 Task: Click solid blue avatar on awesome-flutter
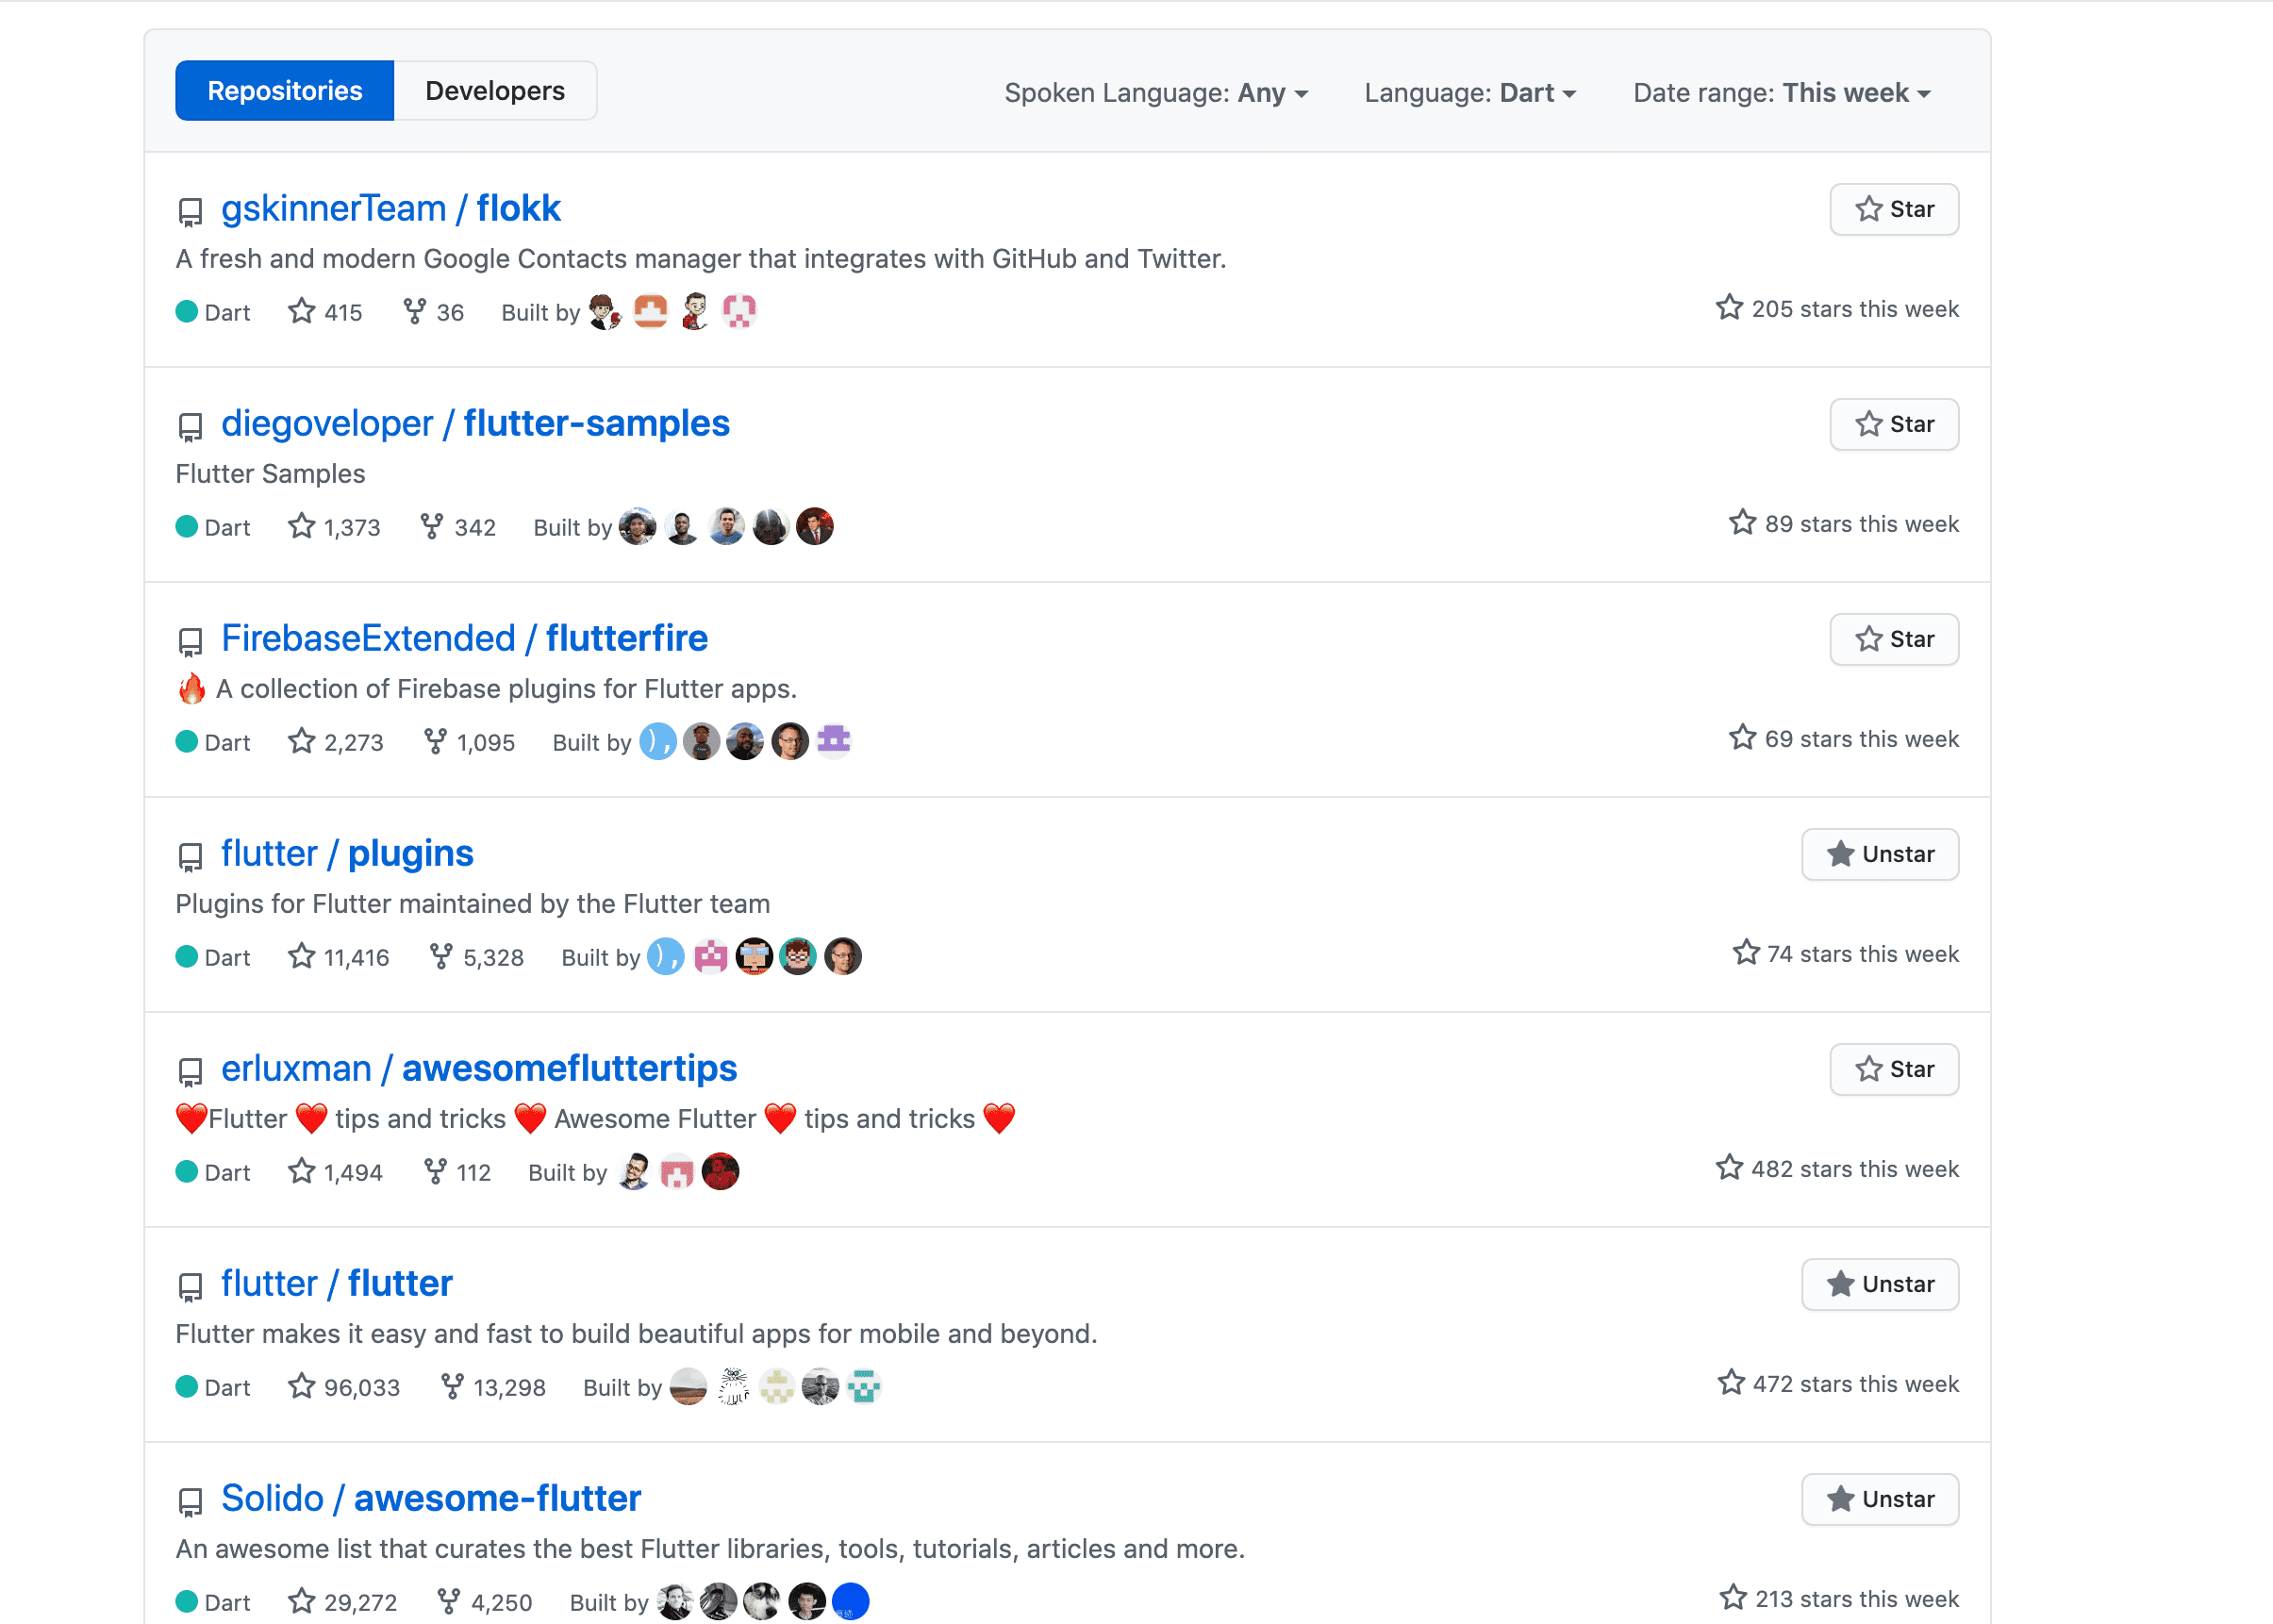850,1601
